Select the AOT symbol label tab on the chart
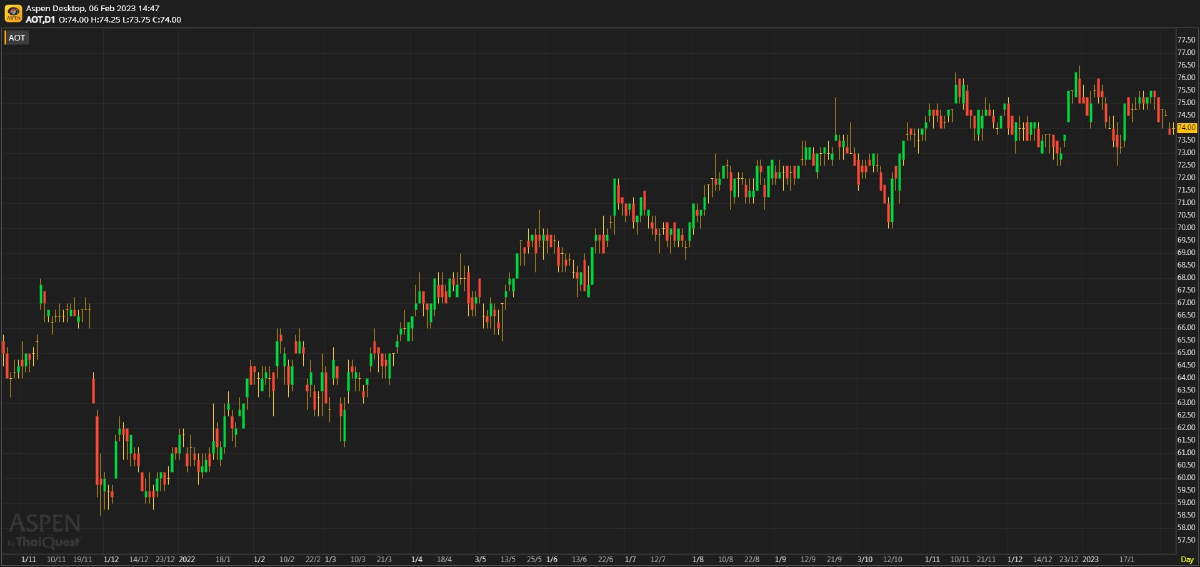The image size is (1200, 567). (x=17, y=38)
